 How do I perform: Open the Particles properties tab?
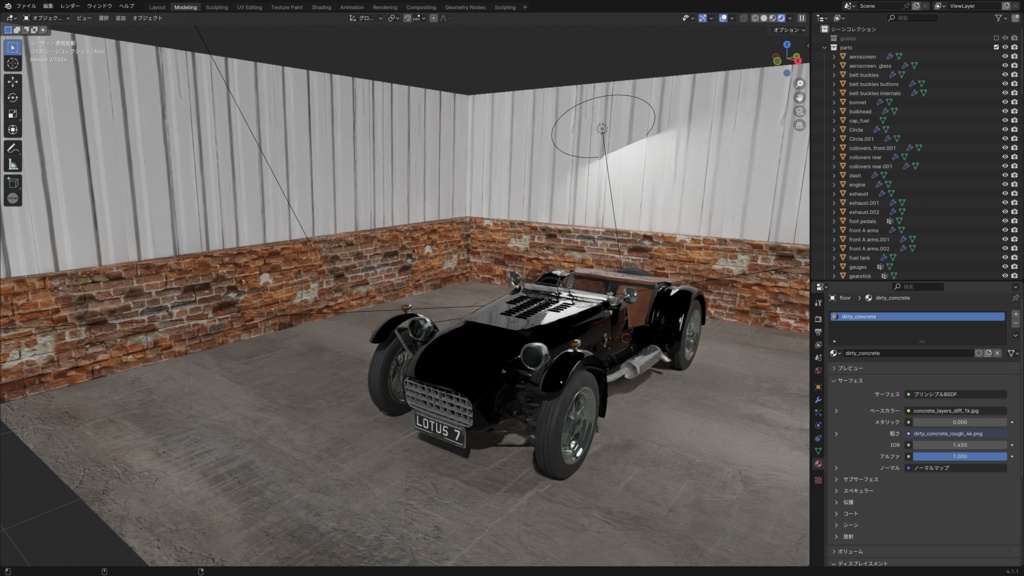tap(818, 413)
